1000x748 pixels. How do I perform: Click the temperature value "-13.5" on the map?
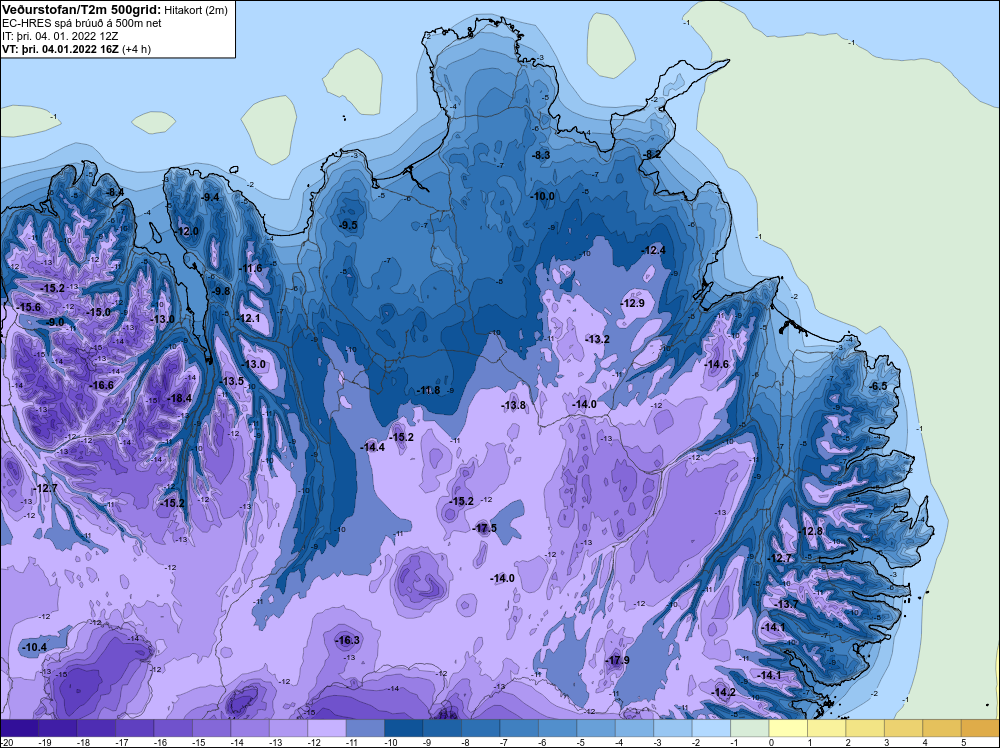point(232,381)
